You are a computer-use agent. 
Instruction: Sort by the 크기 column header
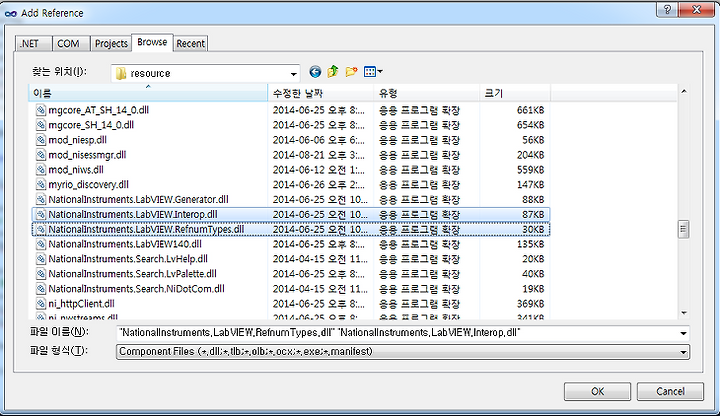coord(515,93)
